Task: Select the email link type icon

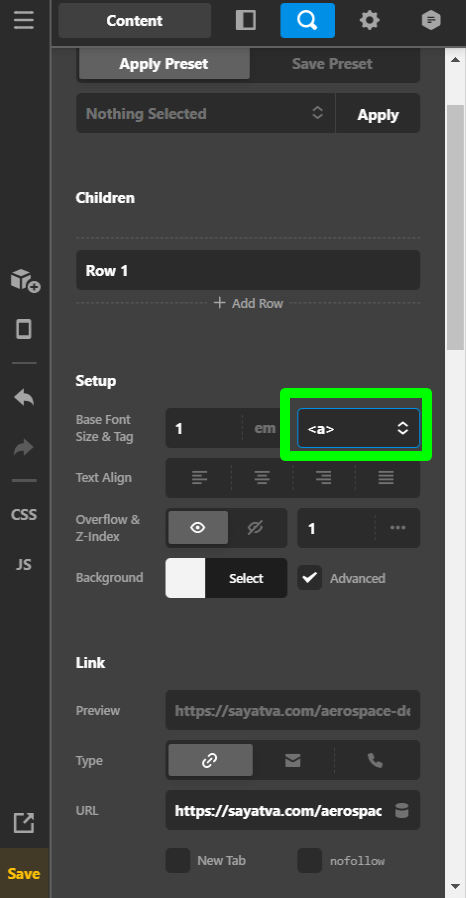Action: click(293, 761)
